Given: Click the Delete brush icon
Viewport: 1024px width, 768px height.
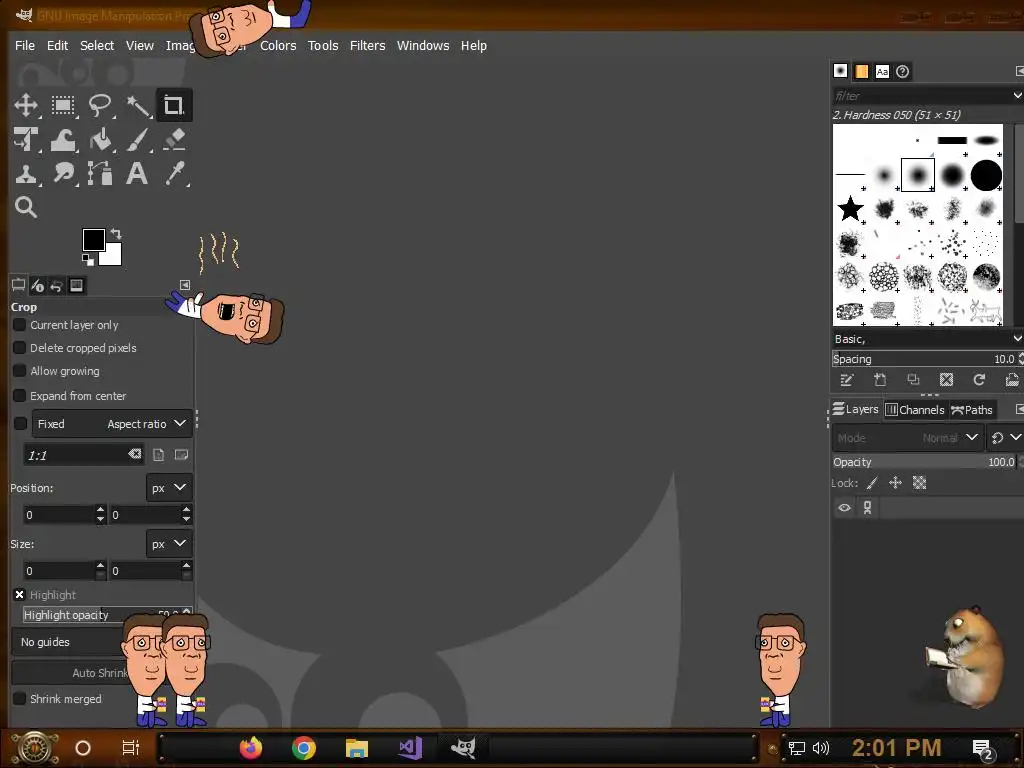Looking at the screenshot, I should point(946,380).
